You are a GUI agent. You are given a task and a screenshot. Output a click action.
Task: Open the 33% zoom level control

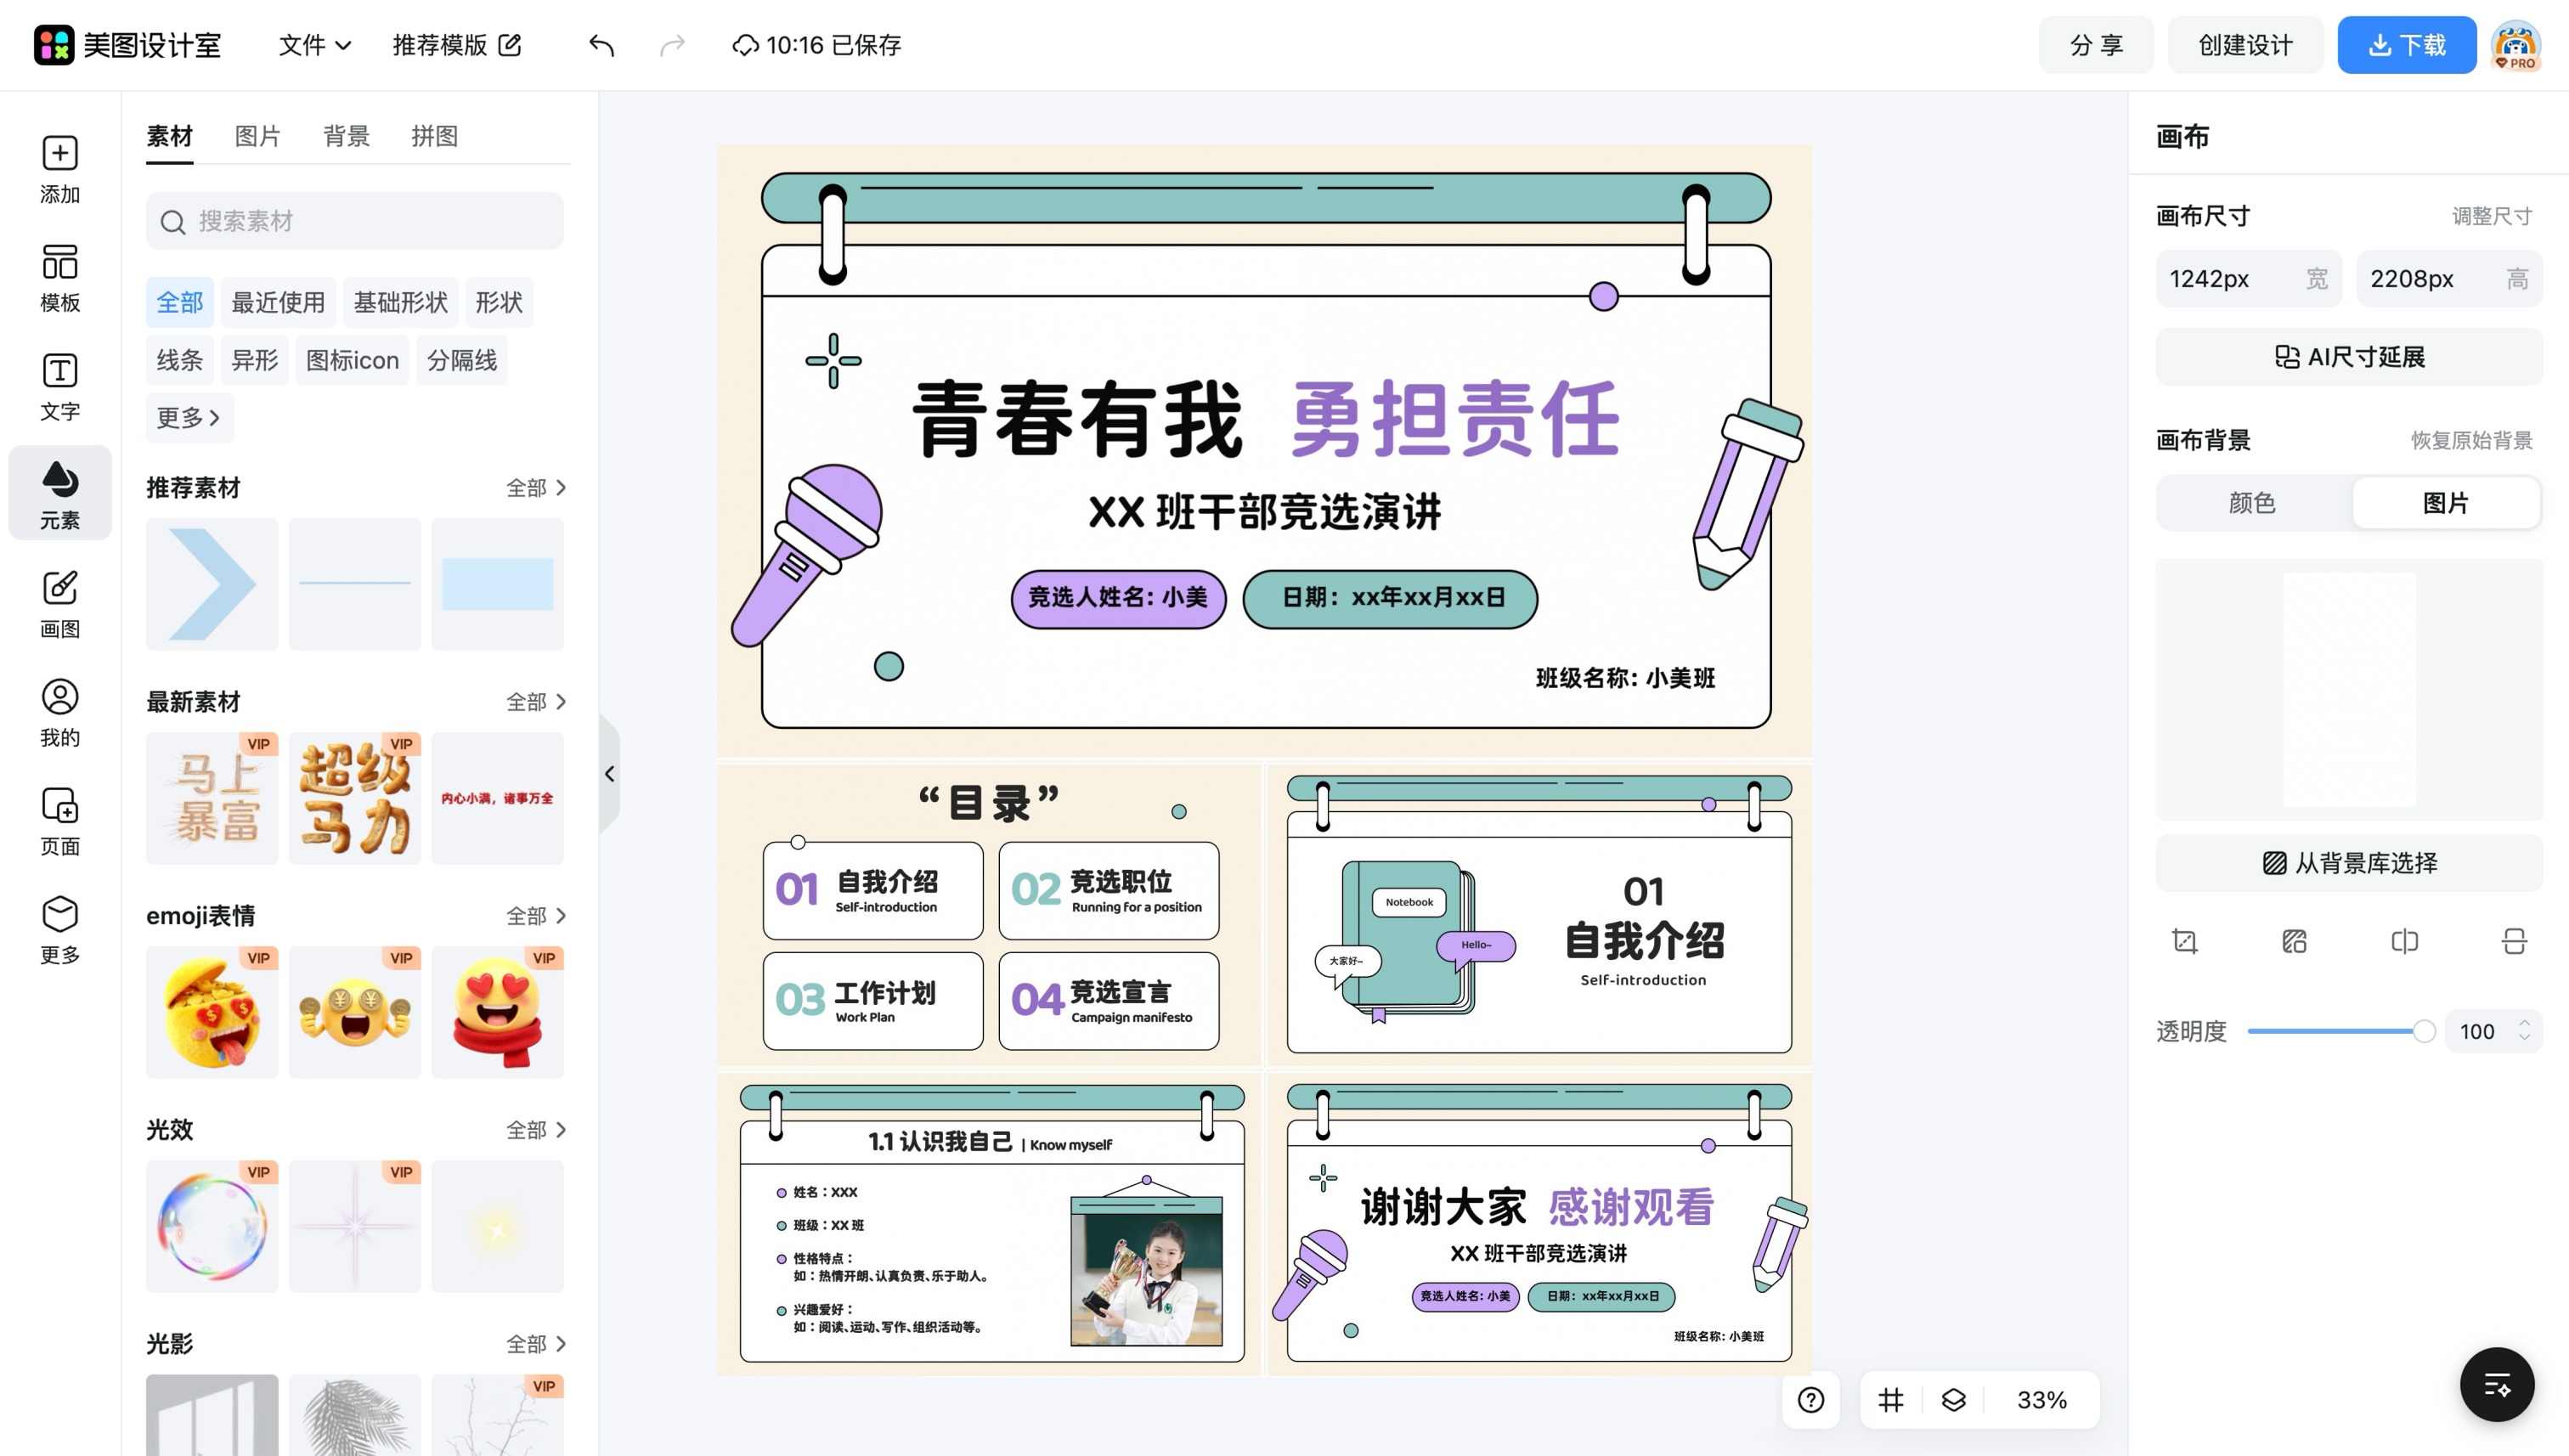coord(2041,1400)
